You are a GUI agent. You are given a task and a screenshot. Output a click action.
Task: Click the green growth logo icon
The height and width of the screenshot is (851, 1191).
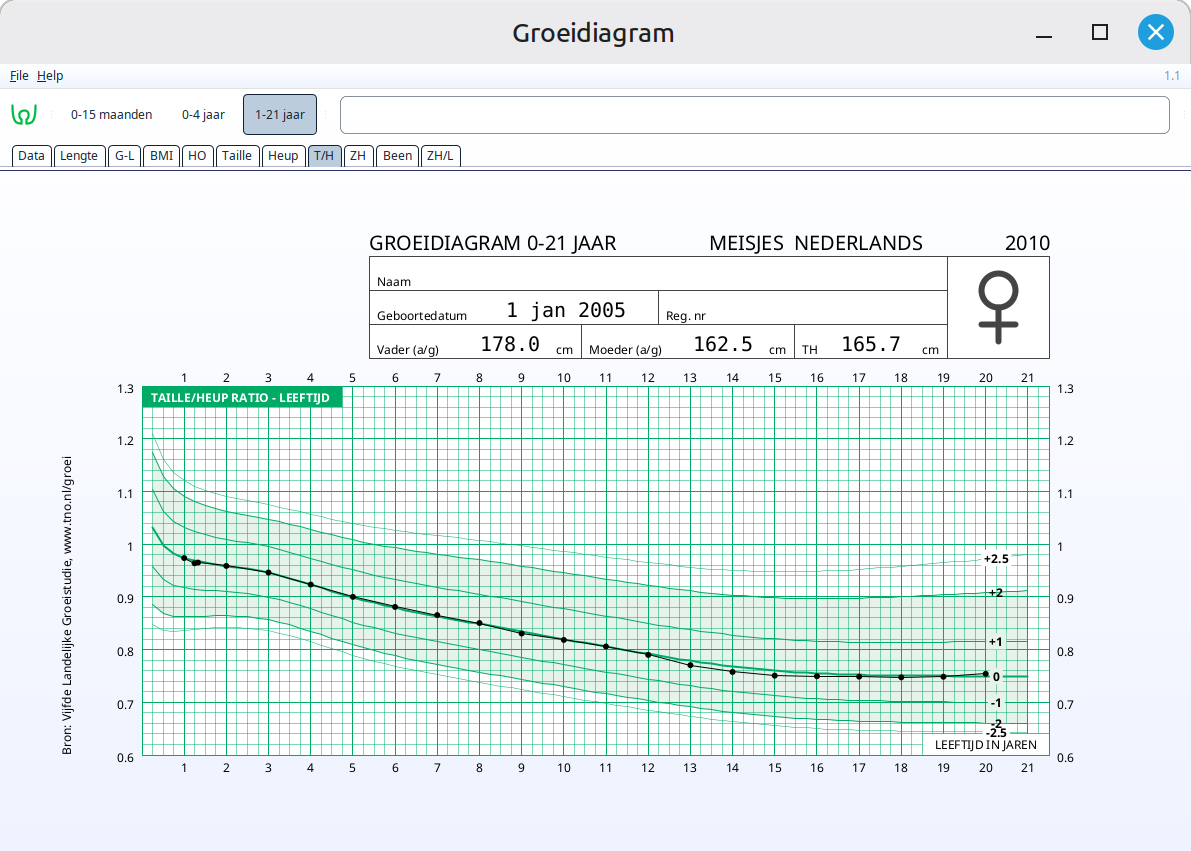pos(24,115)
